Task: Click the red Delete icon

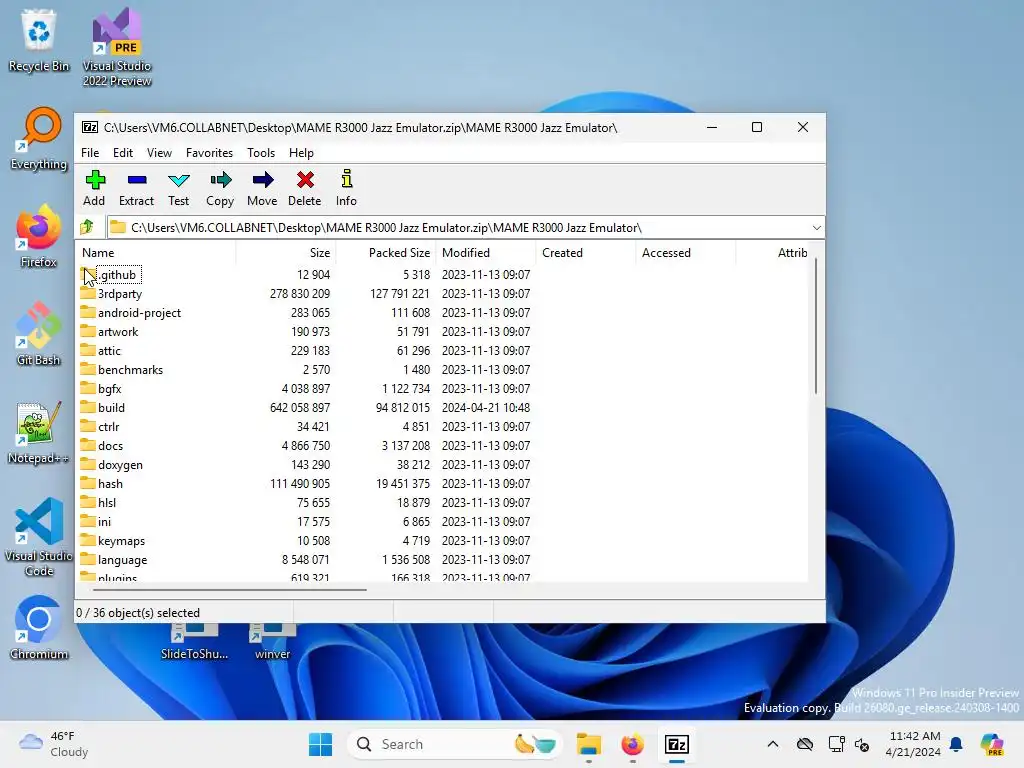Action: [305, 180]
